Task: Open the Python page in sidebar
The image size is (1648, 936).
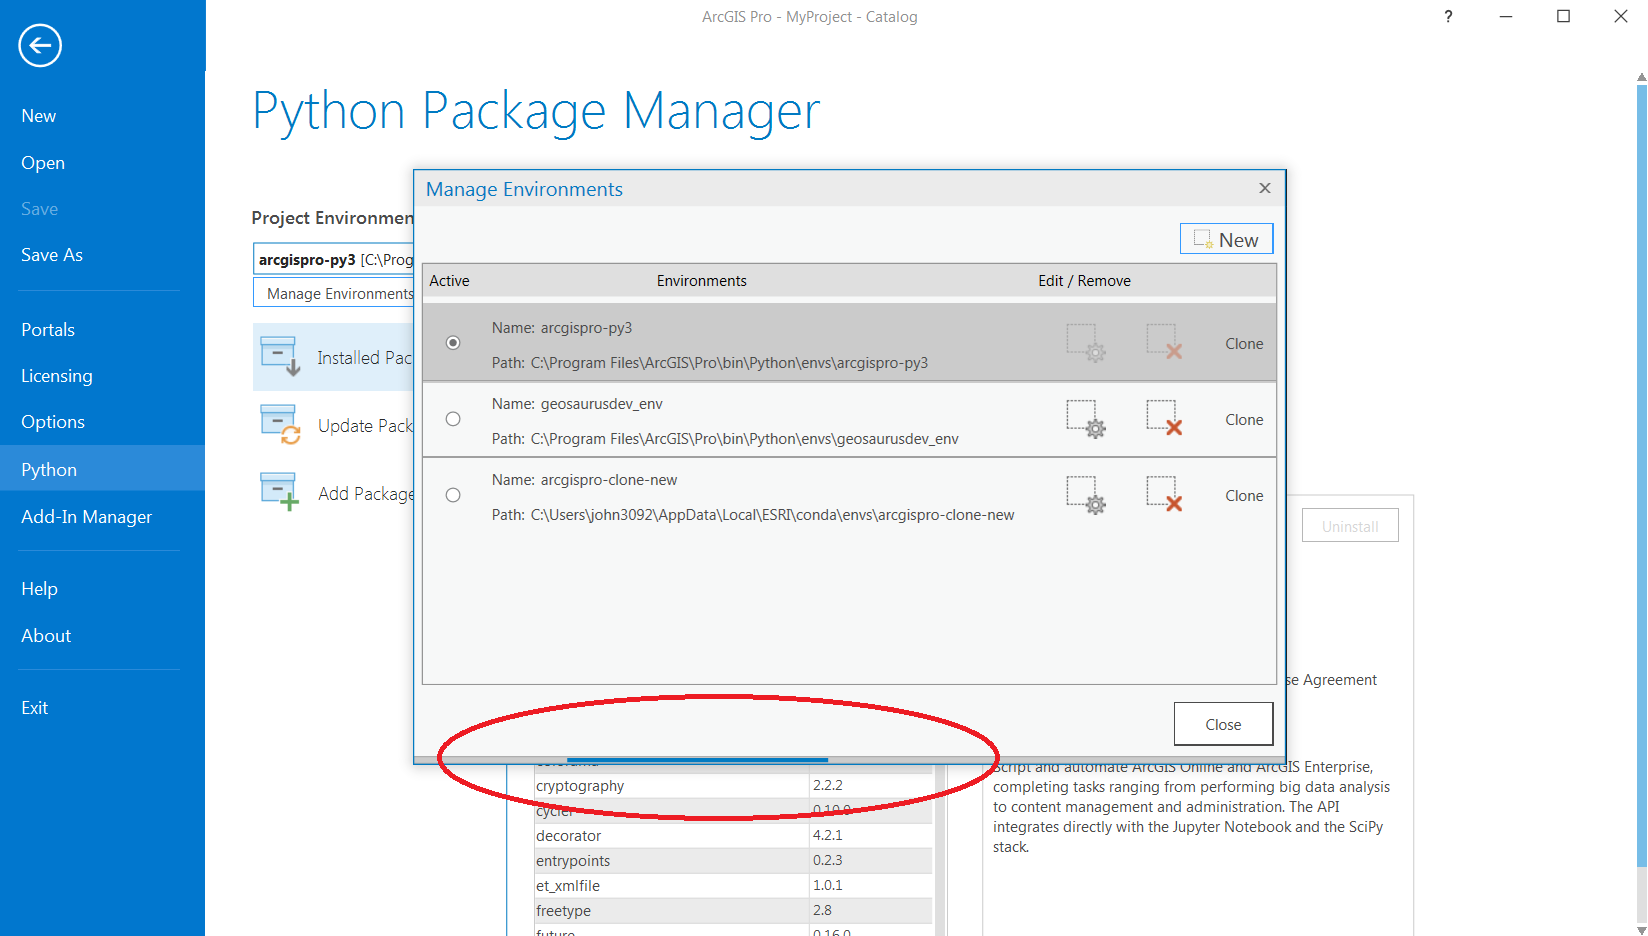Action: pos(102,469)
